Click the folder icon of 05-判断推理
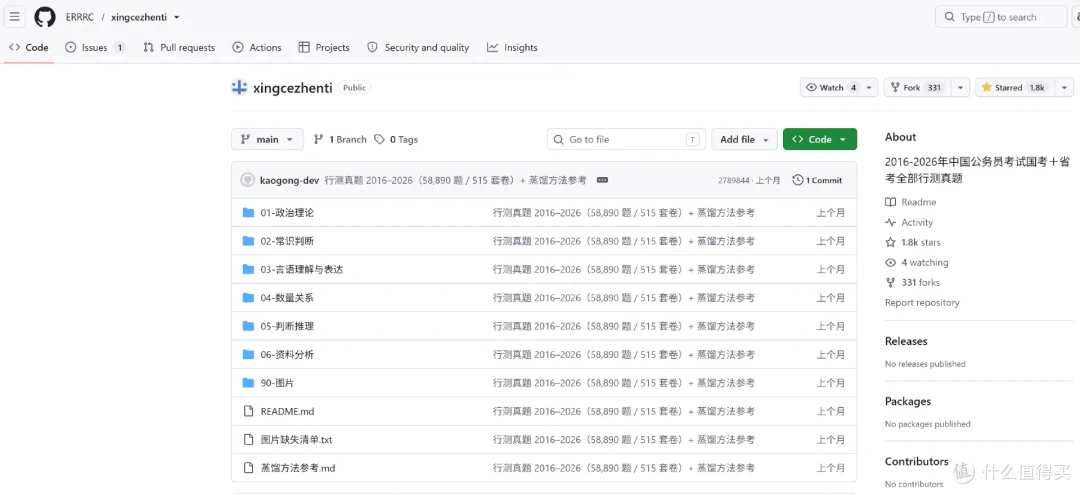Screen dimensions: 1080x494 pyautogui.click(x=249, y=326)
